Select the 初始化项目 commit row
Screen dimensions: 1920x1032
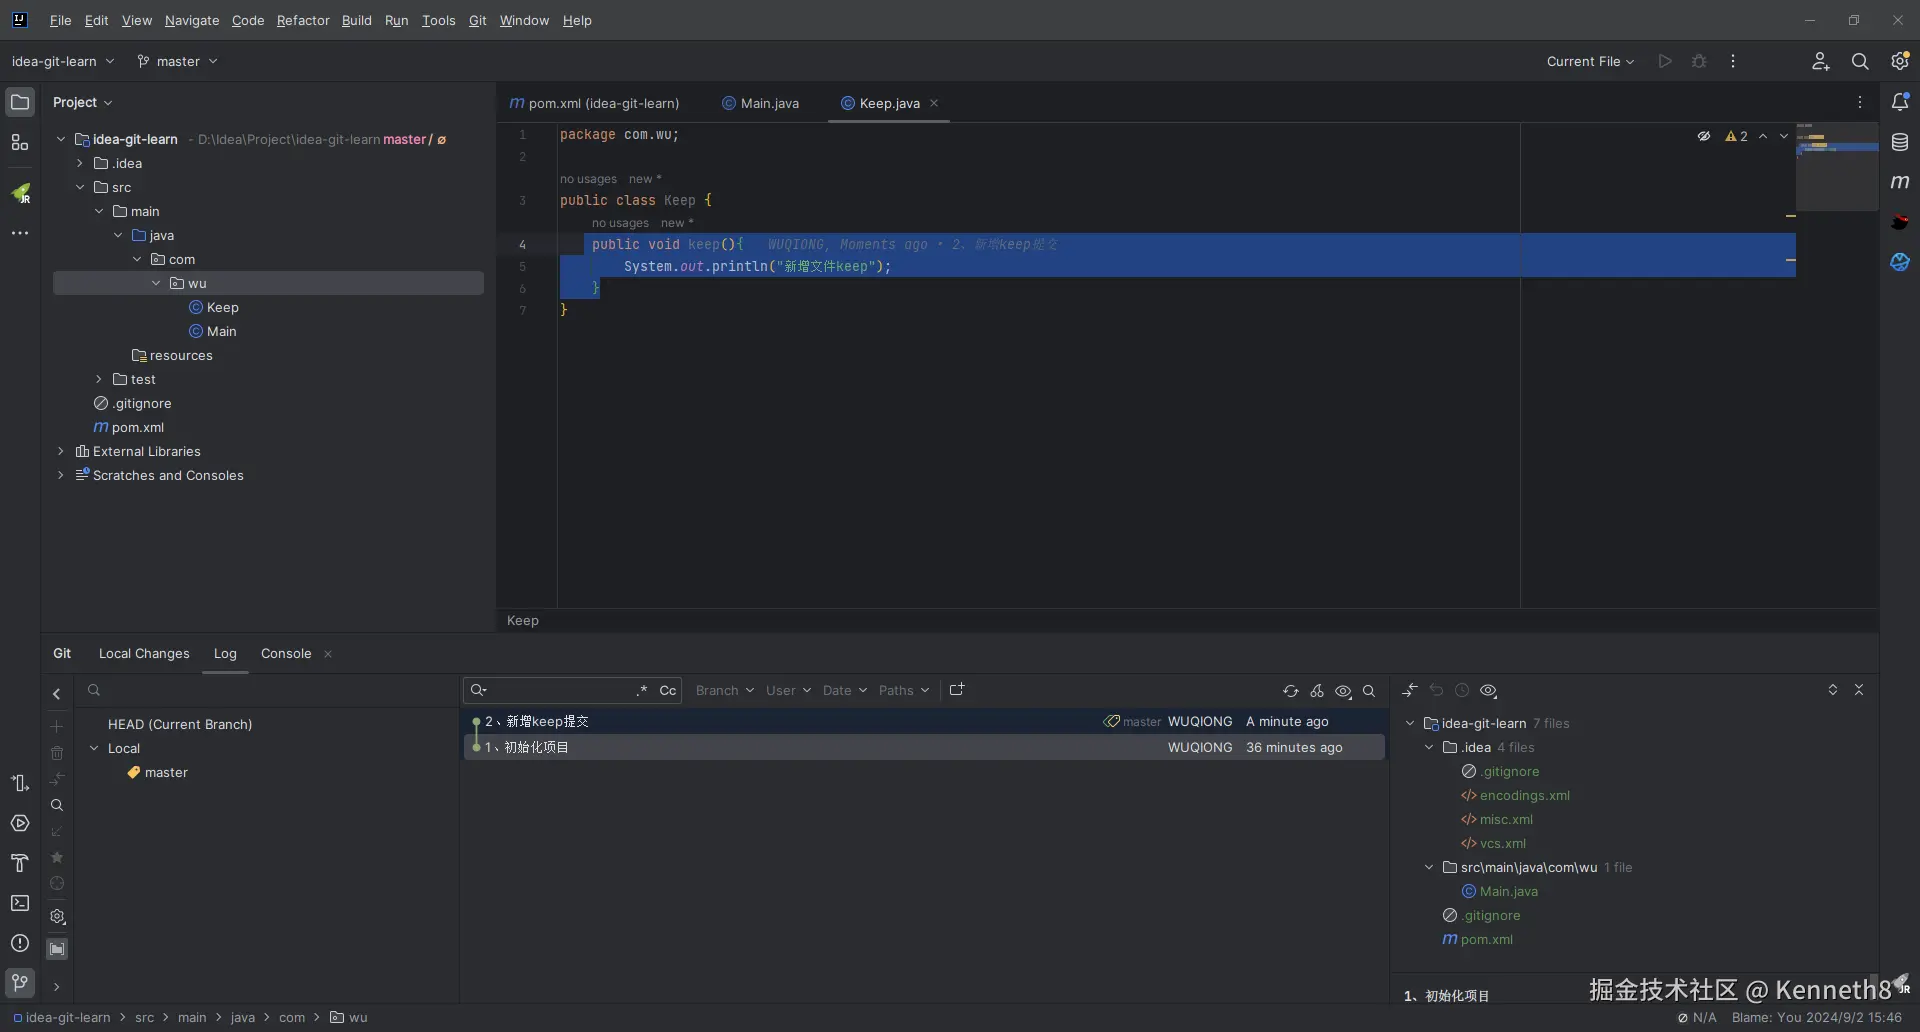[x=800, y=748]
